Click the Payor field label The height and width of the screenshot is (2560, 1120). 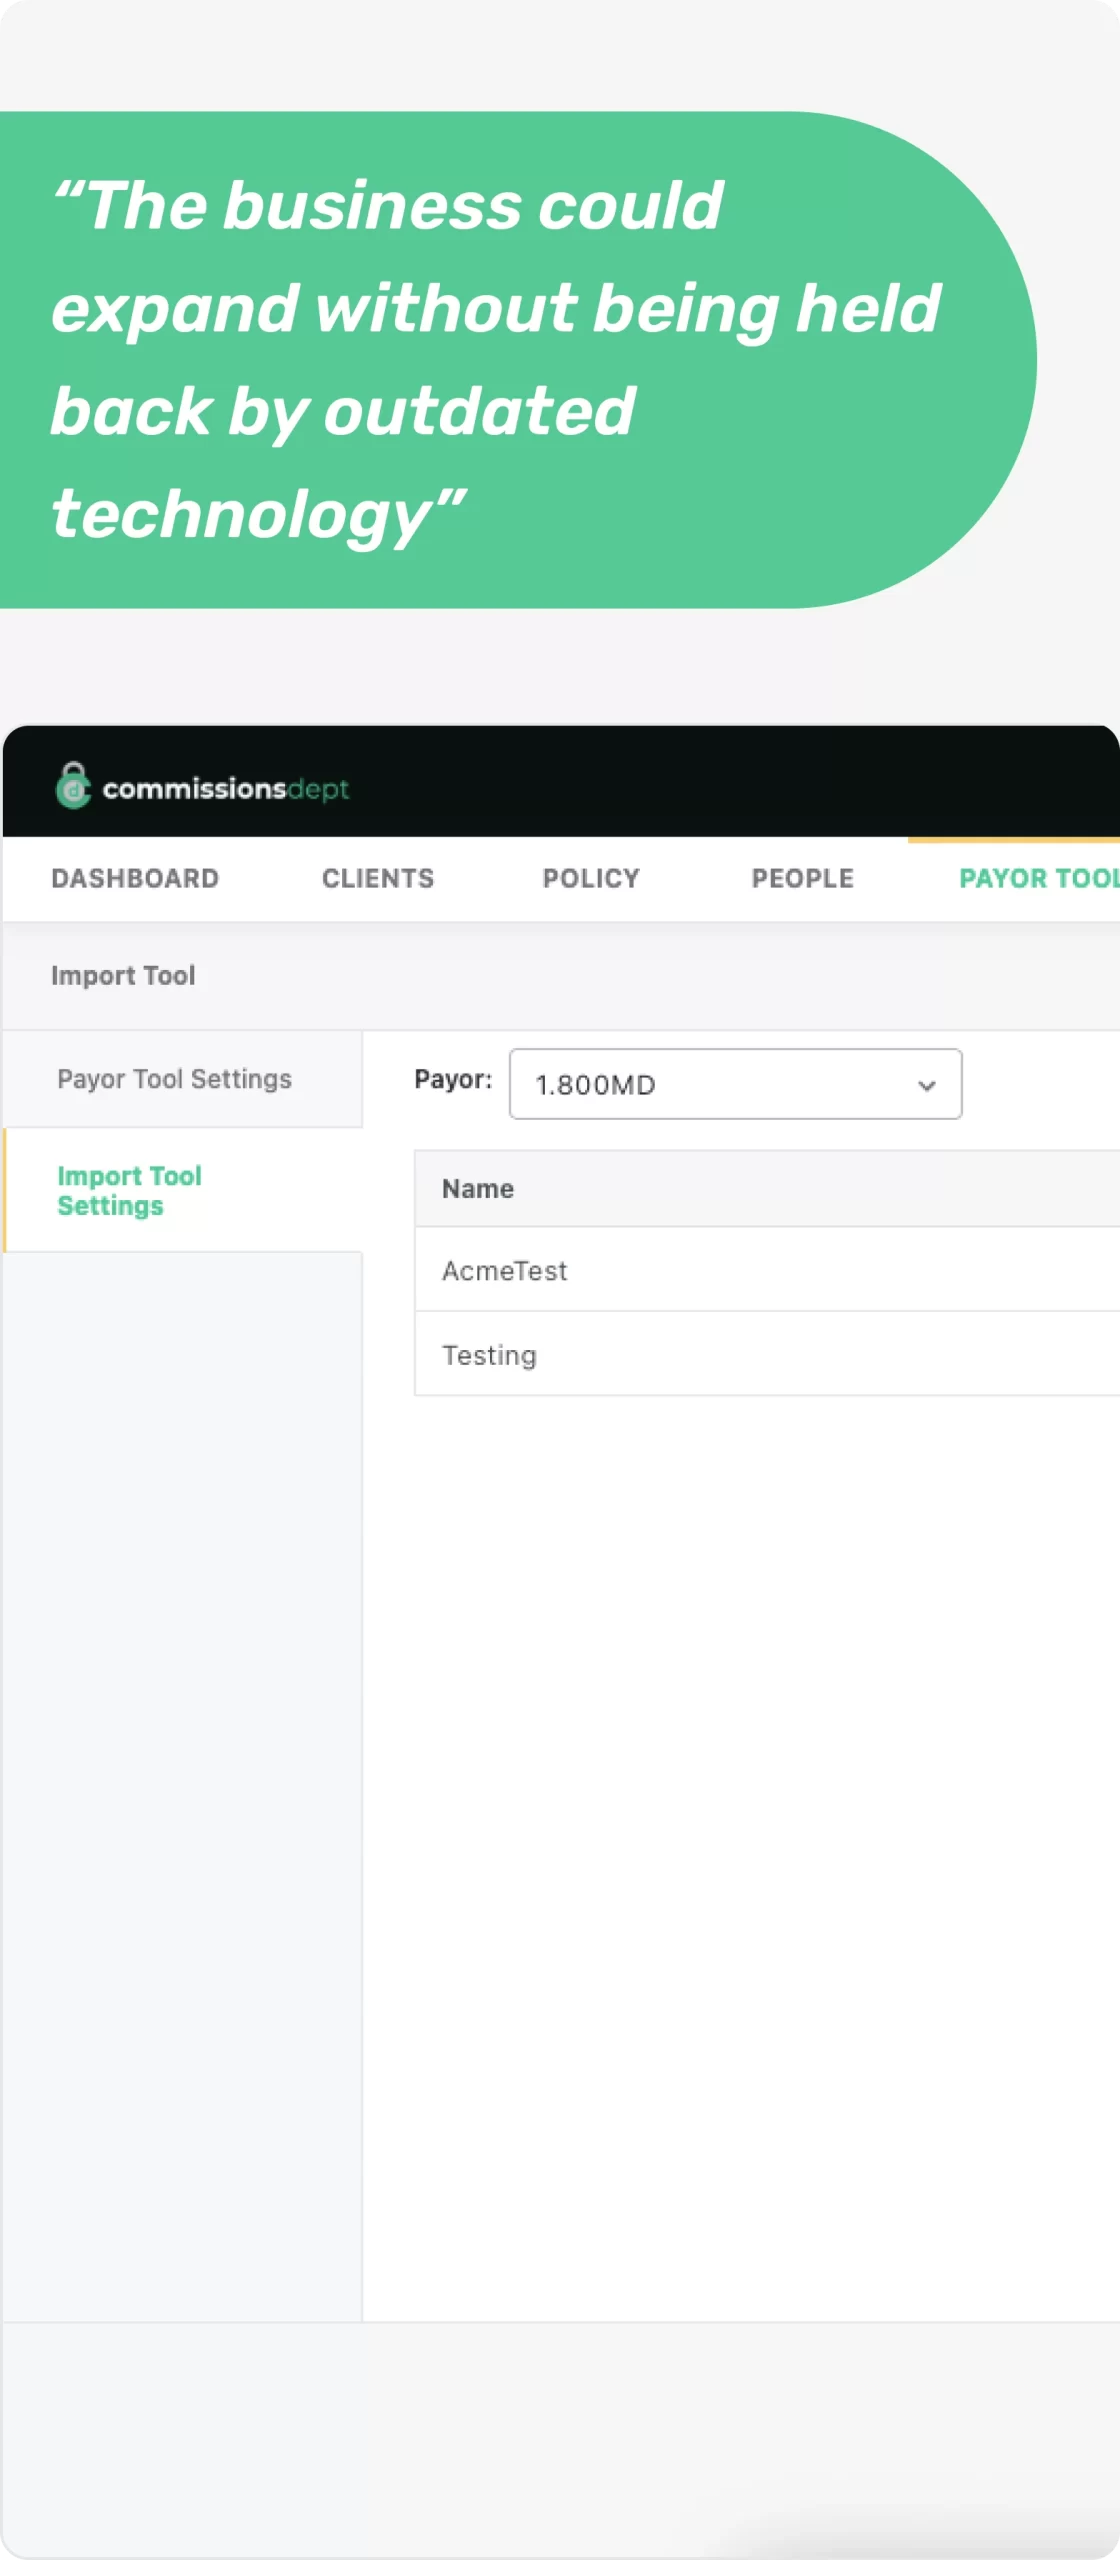point(453,1079)
